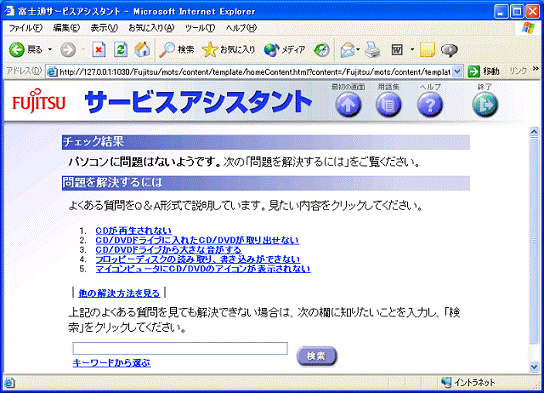544x393 pixels.
Task: Expand the address bar dropdown arrow
Action: [x=458, y=72]
